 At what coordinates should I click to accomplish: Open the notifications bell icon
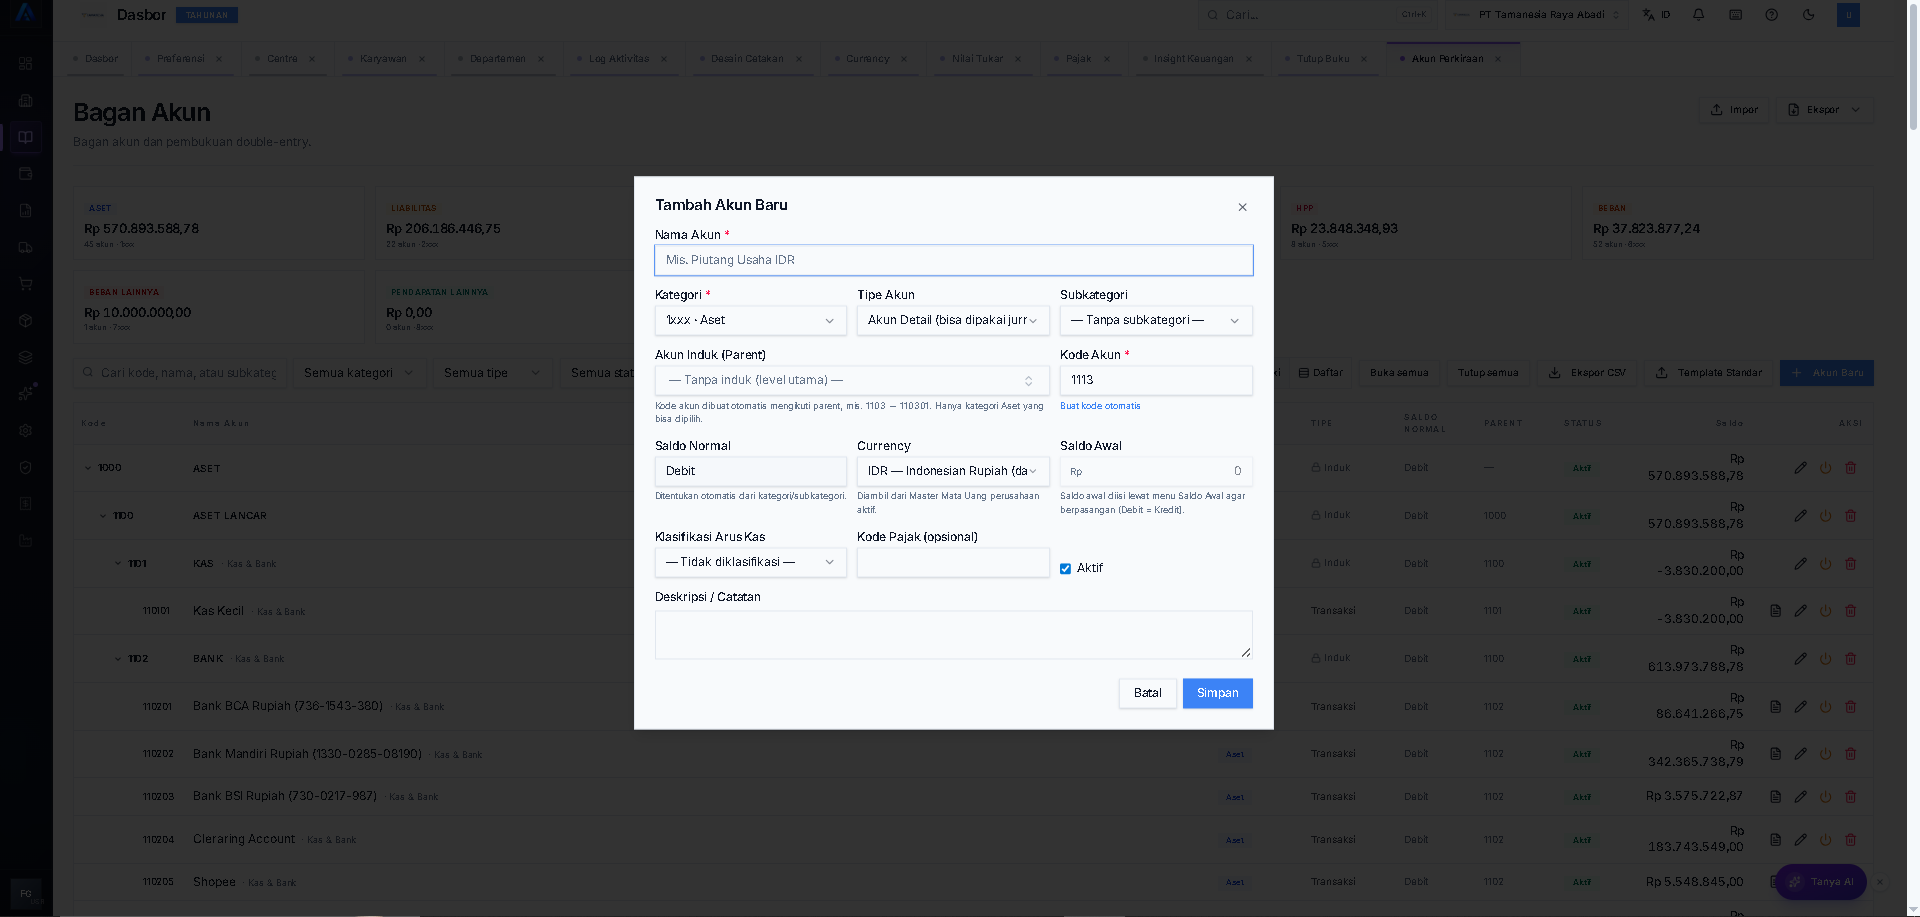pyautogui.click(x=1698, y=15)
